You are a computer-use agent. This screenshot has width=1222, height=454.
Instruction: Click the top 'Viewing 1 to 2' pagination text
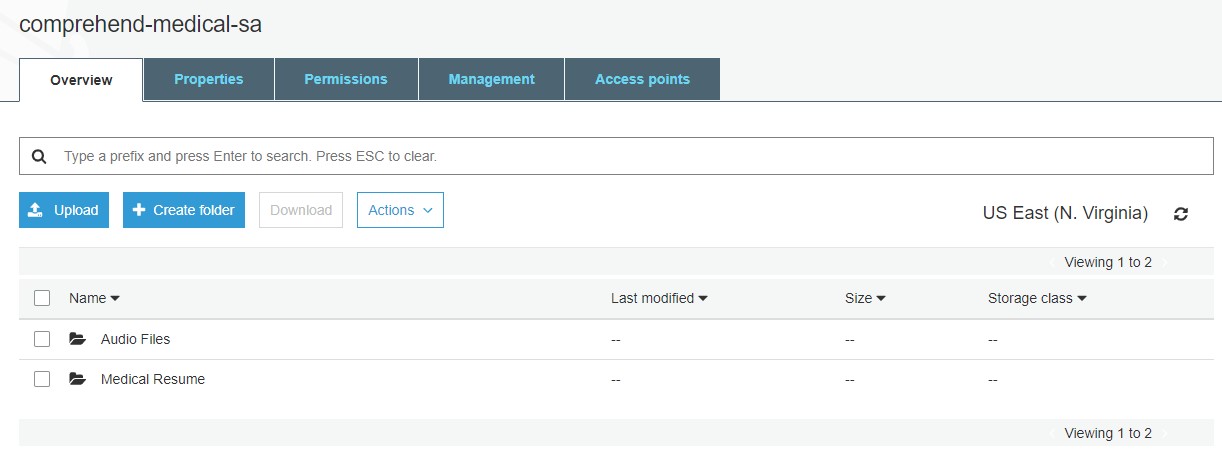[1108, 262]
